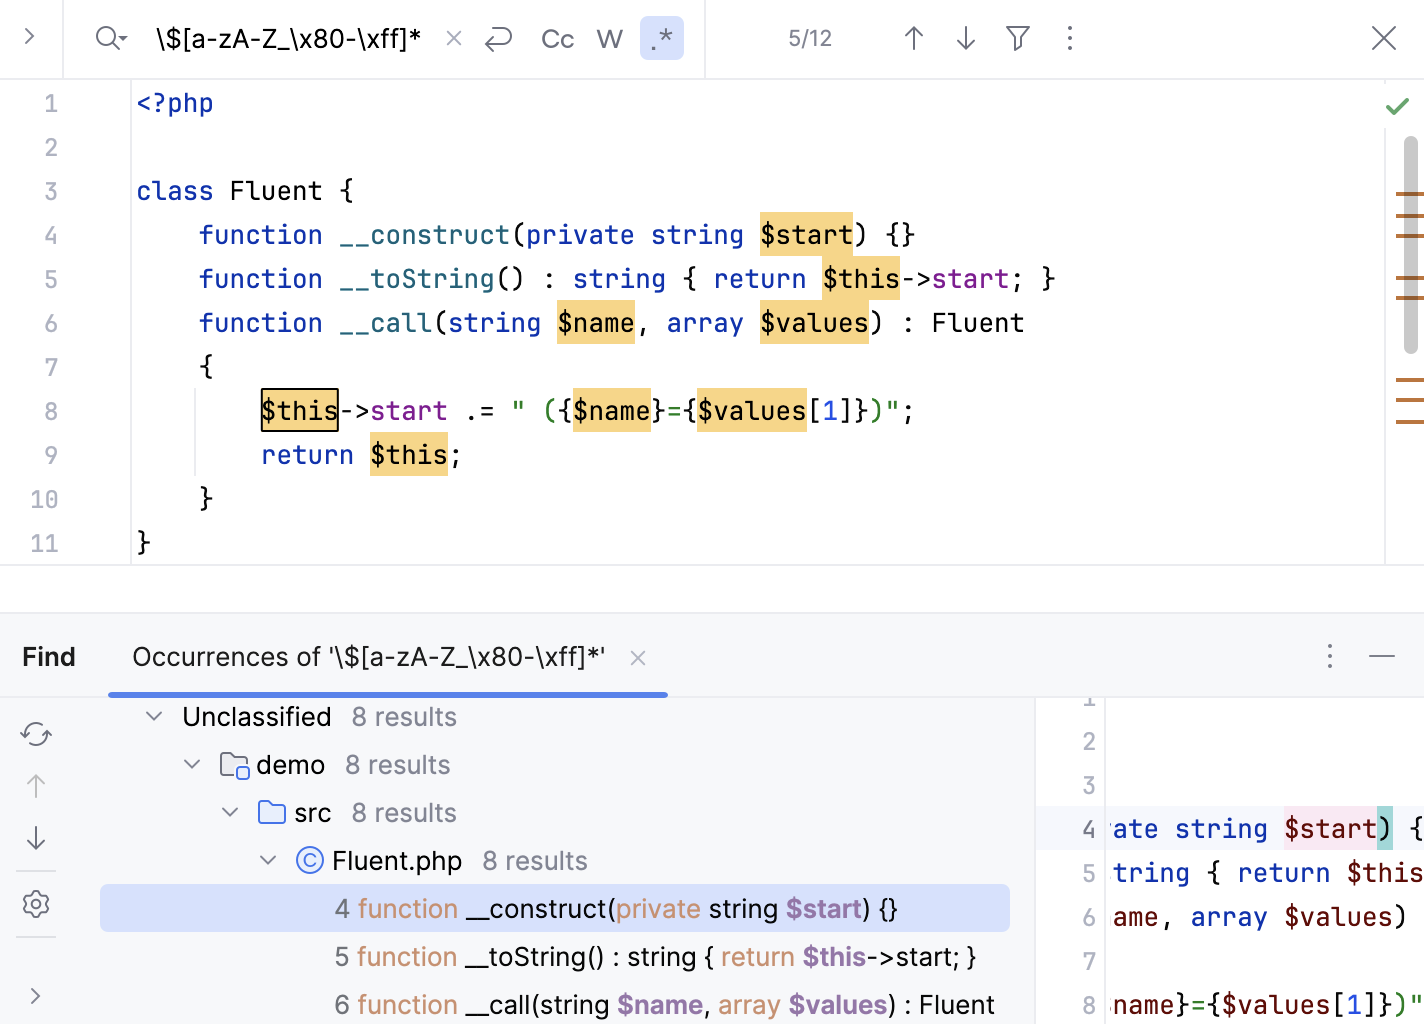The height and width of the screenshot is (1024, 1424).
Task: Clear the search query text
Action: [453, 38]
